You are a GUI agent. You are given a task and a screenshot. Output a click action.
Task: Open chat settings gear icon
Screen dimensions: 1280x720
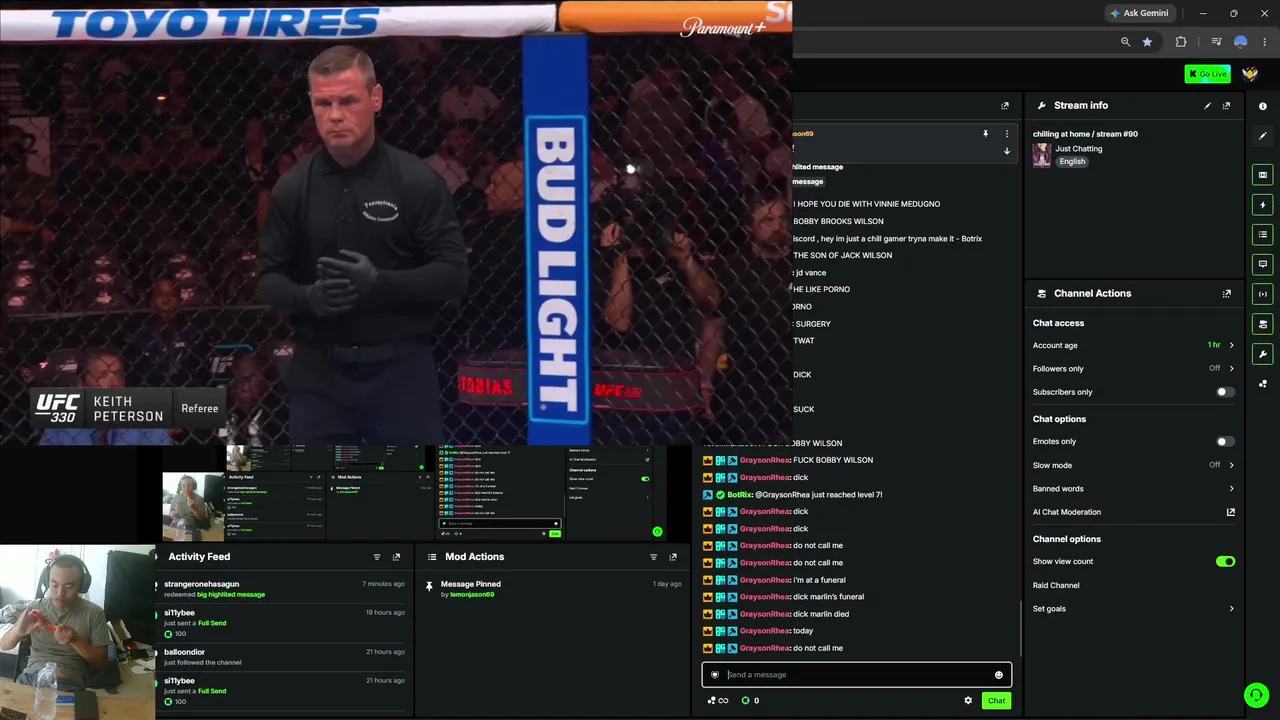click(968, 701)
